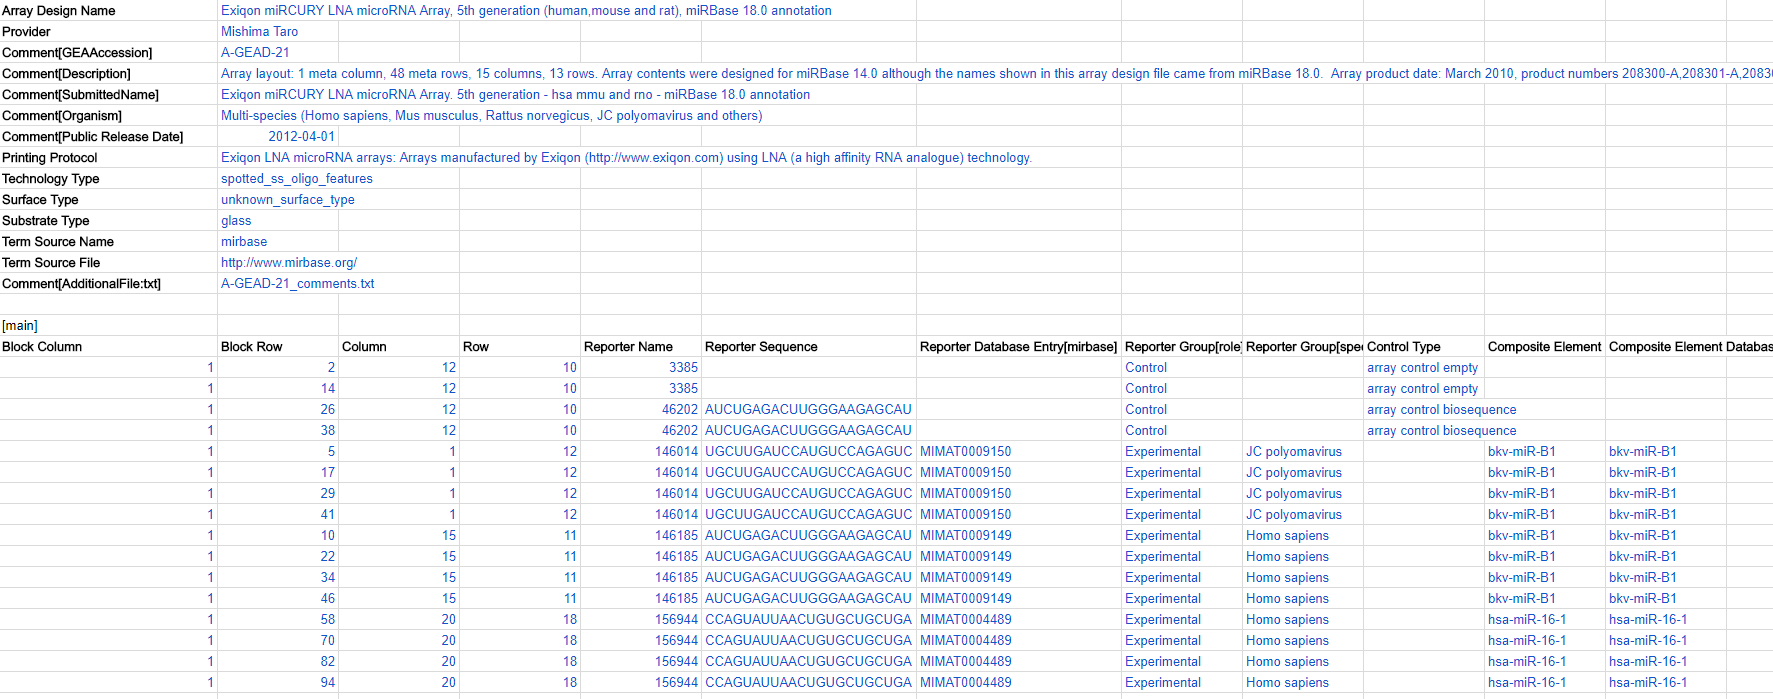Select the A-GEAD-21_comments.txt file cell
This screenshot has height=699, width=1773.
pyautogui.click(x=297, y=284)
